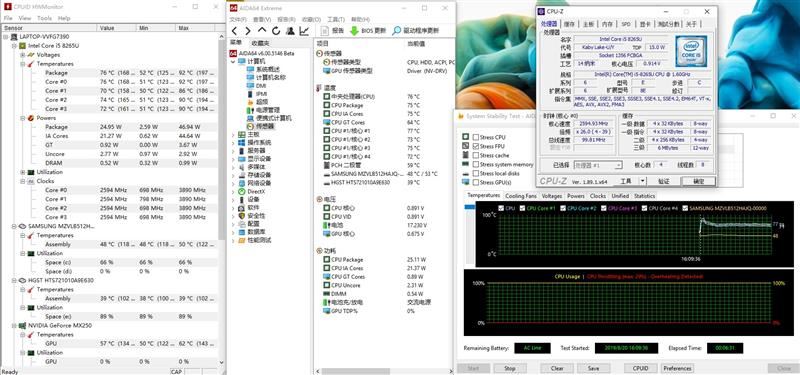Viewport: 800px width, 375px height.
Task: Enable the Stress GPU(s) checkbox
Action: [476, 183]
